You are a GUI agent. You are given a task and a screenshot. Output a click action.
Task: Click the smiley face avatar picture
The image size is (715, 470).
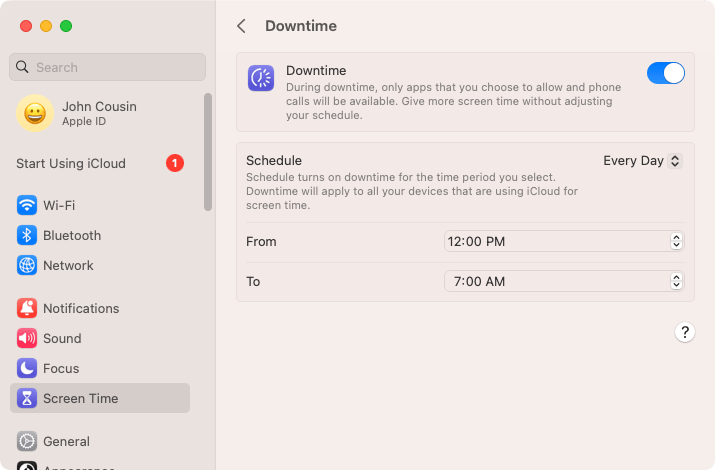(35, 113)
